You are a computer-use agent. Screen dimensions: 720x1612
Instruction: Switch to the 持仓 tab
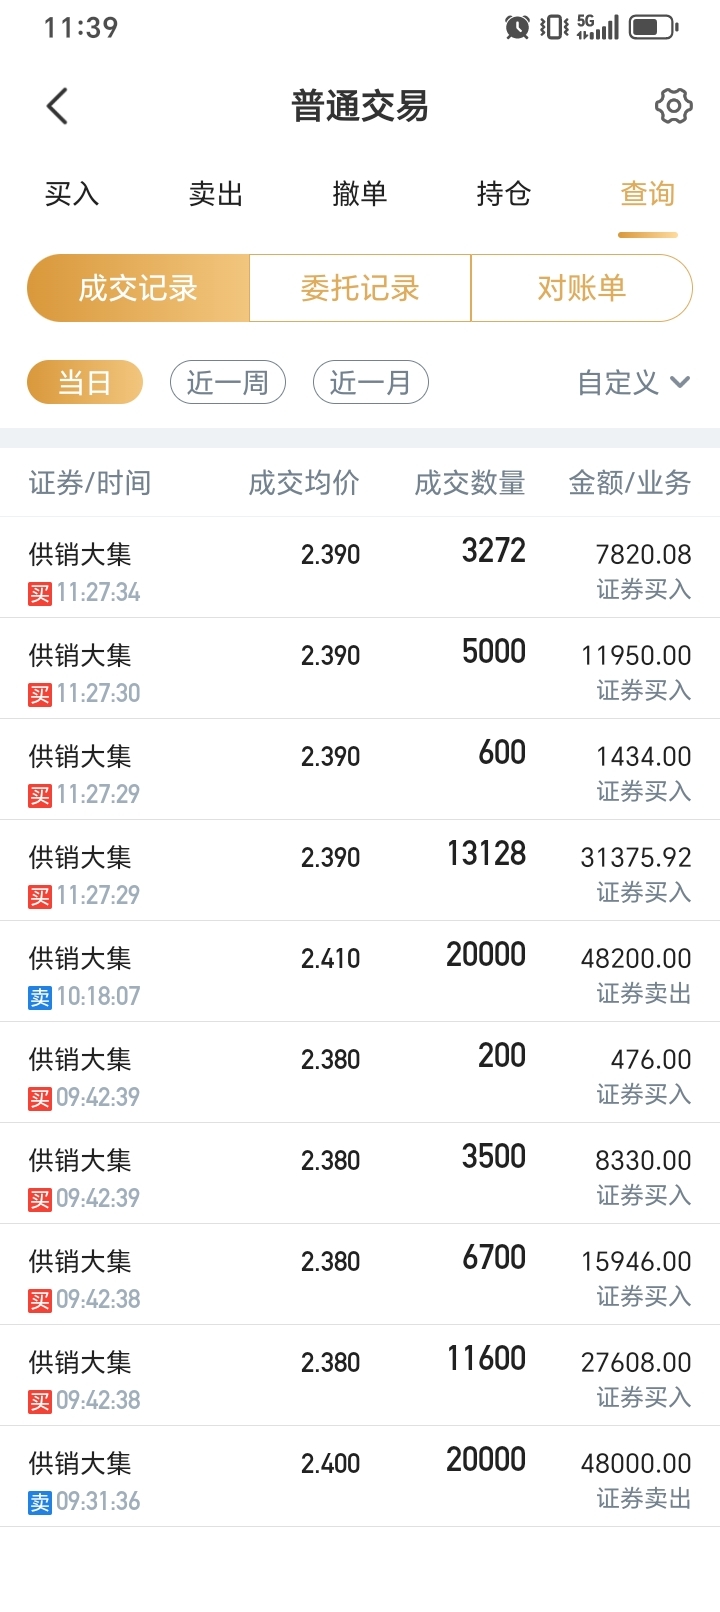tap(504, 194)
